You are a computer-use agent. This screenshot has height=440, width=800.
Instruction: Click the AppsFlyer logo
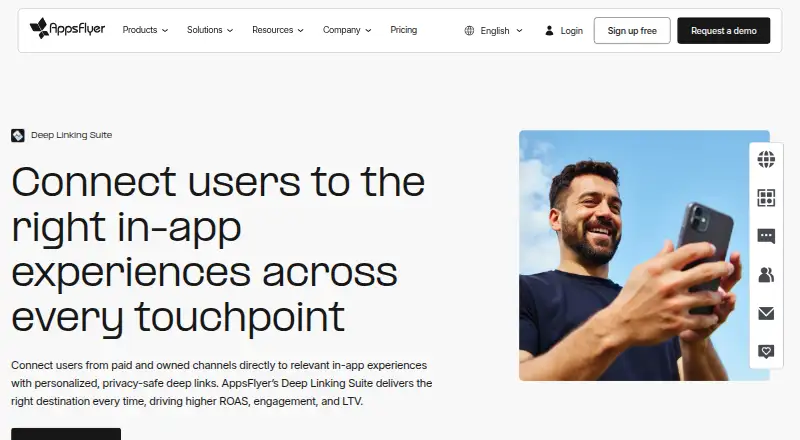[x=67, y=29]
